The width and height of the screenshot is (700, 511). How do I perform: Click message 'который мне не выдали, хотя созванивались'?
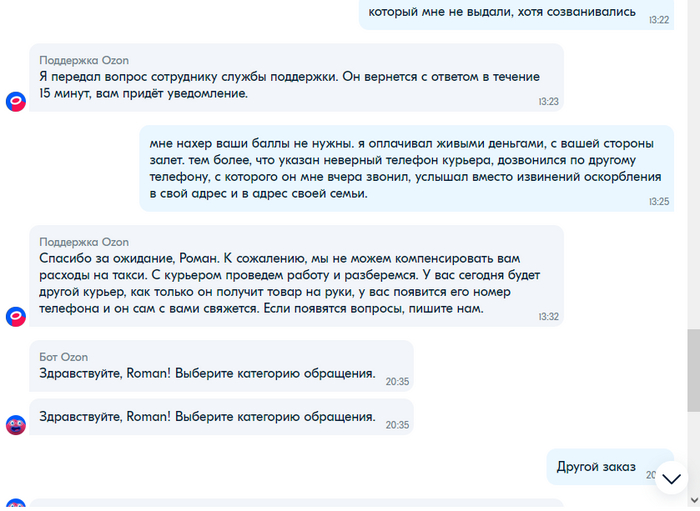point(517,13)
